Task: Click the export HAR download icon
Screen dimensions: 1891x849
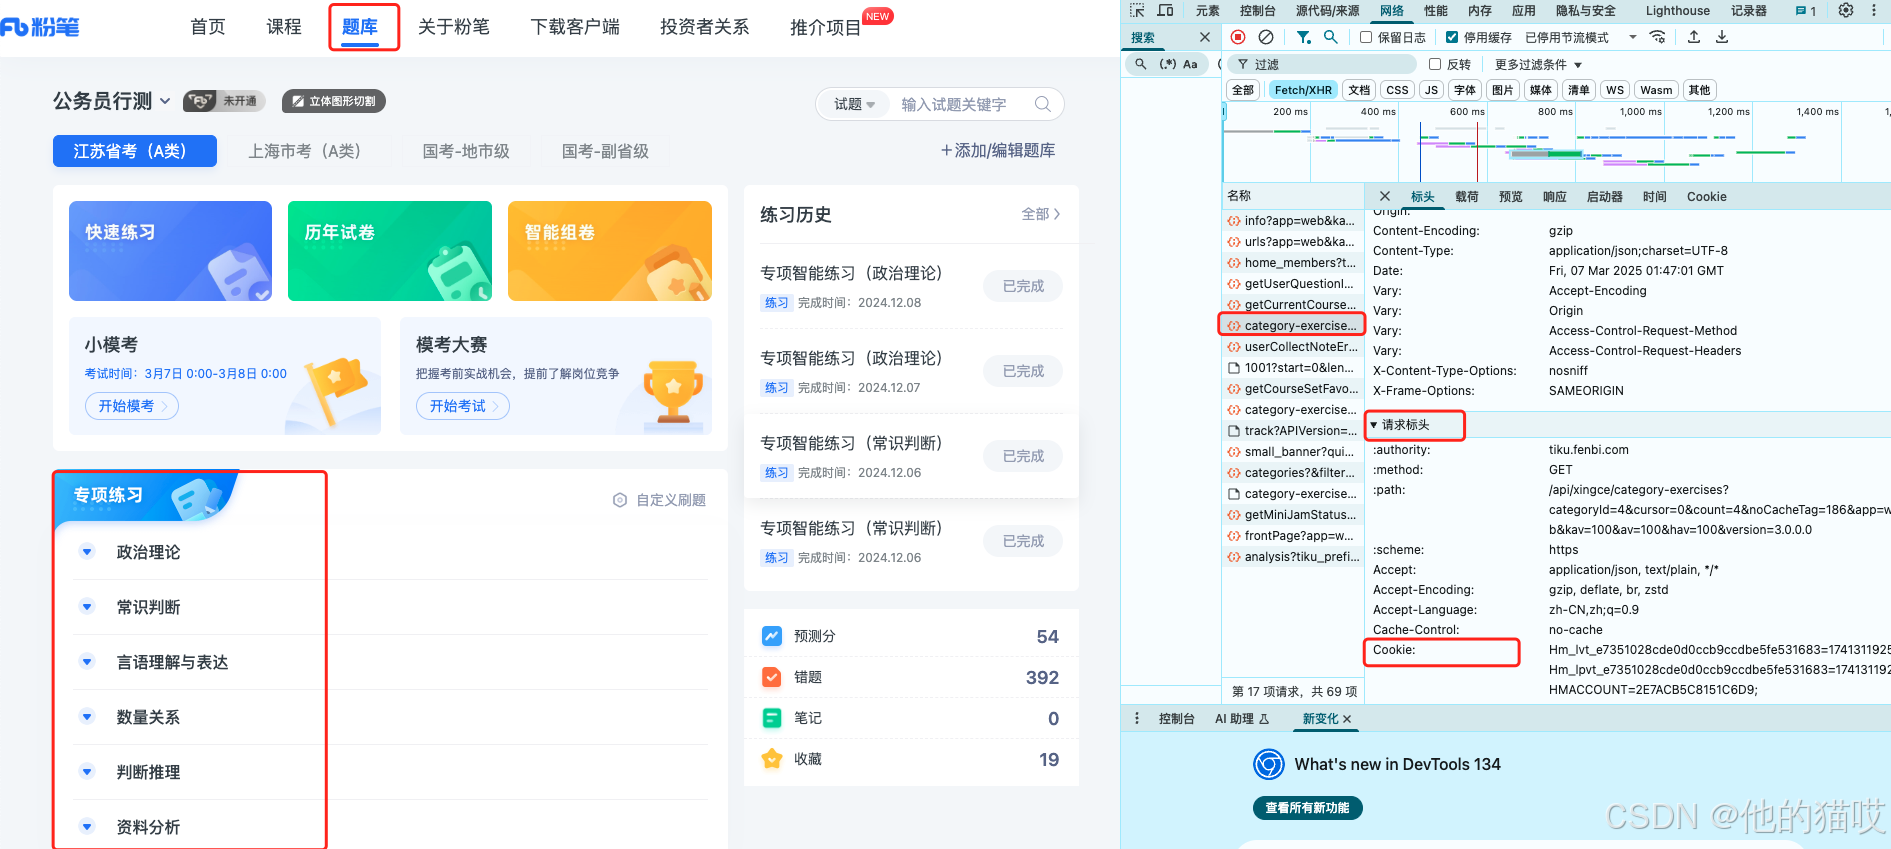Action: pyautogui.click(x=1722, y=37)
